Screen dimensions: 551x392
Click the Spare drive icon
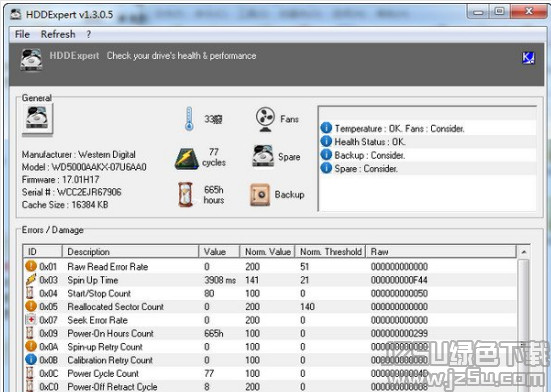263,156
